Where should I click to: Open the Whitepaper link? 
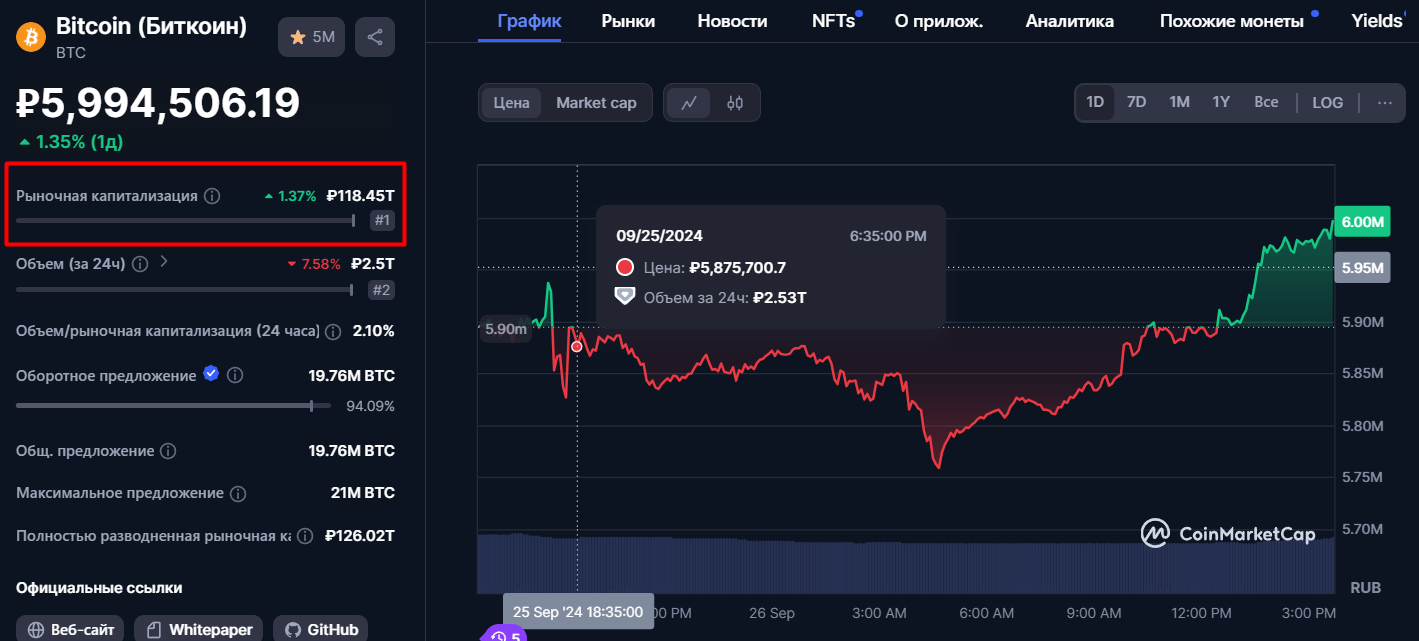coord(200,629)
